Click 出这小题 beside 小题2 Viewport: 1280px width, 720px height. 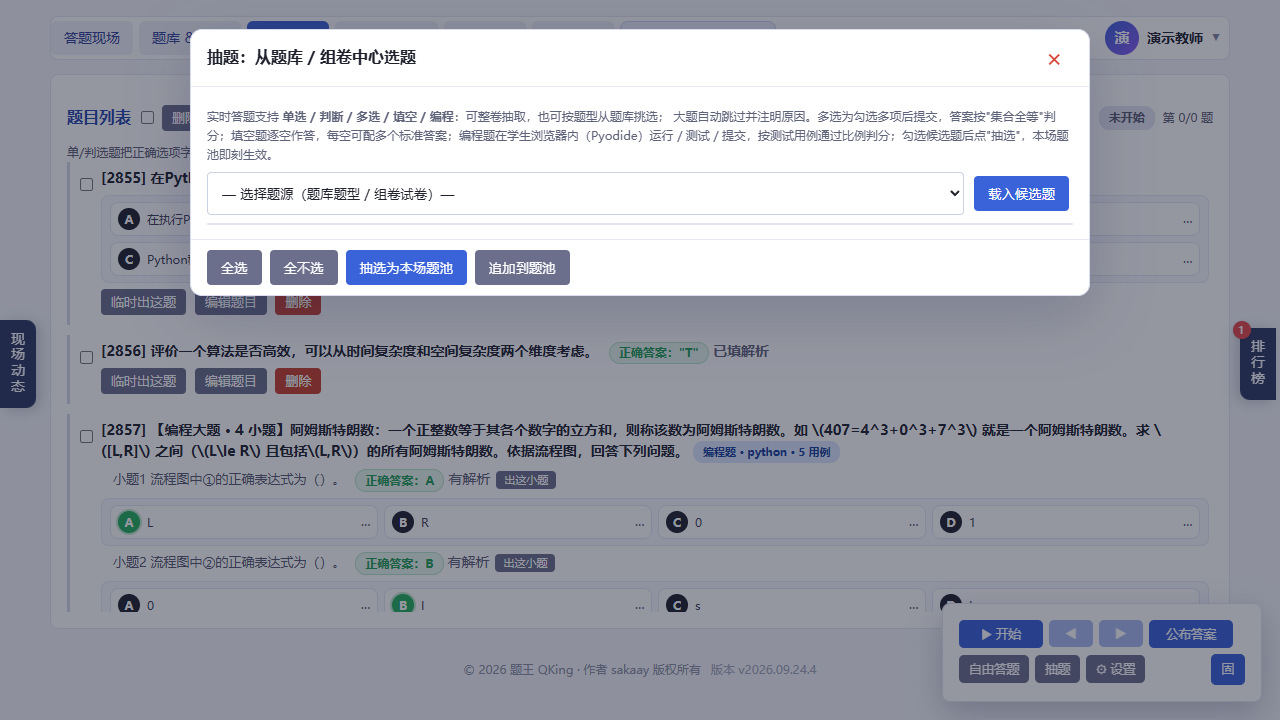click(525, 563)
